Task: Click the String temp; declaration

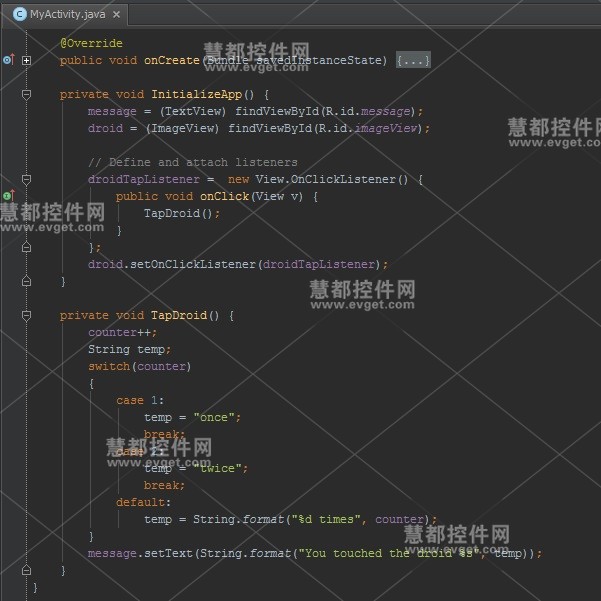Action: coord(130,349)
